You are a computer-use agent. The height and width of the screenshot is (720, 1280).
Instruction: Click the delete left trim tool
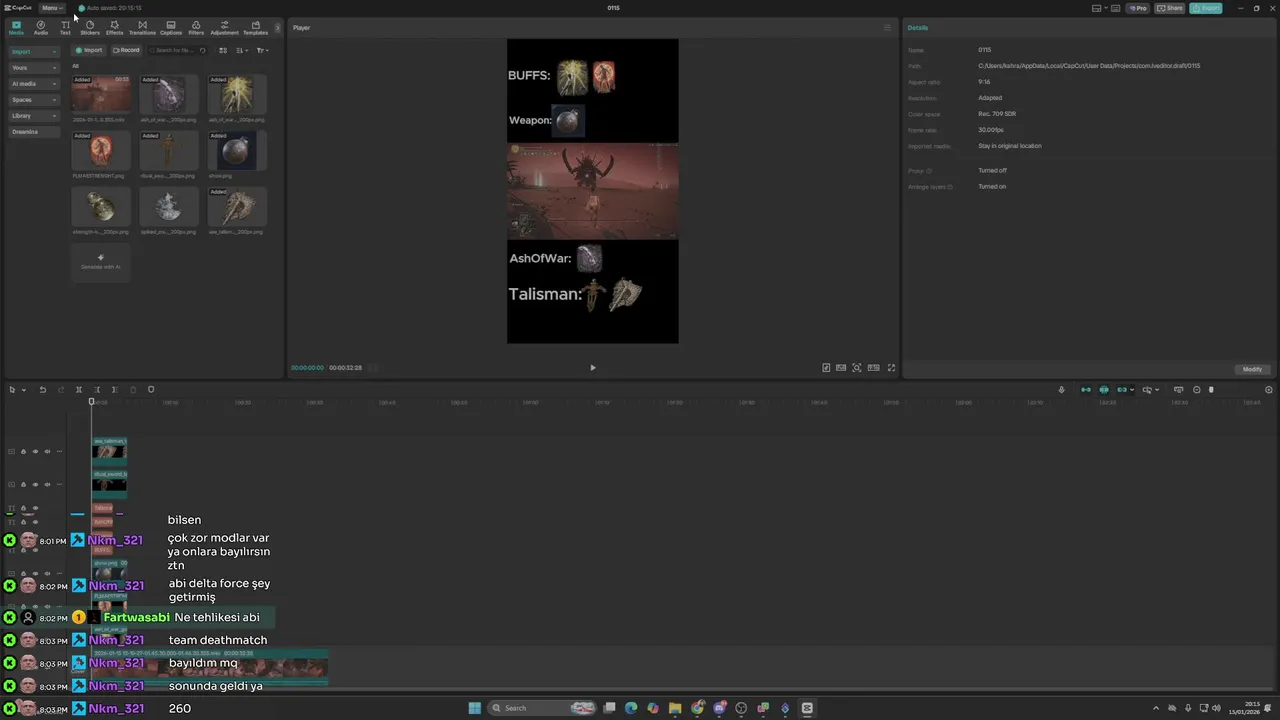(x=97, y=390)
